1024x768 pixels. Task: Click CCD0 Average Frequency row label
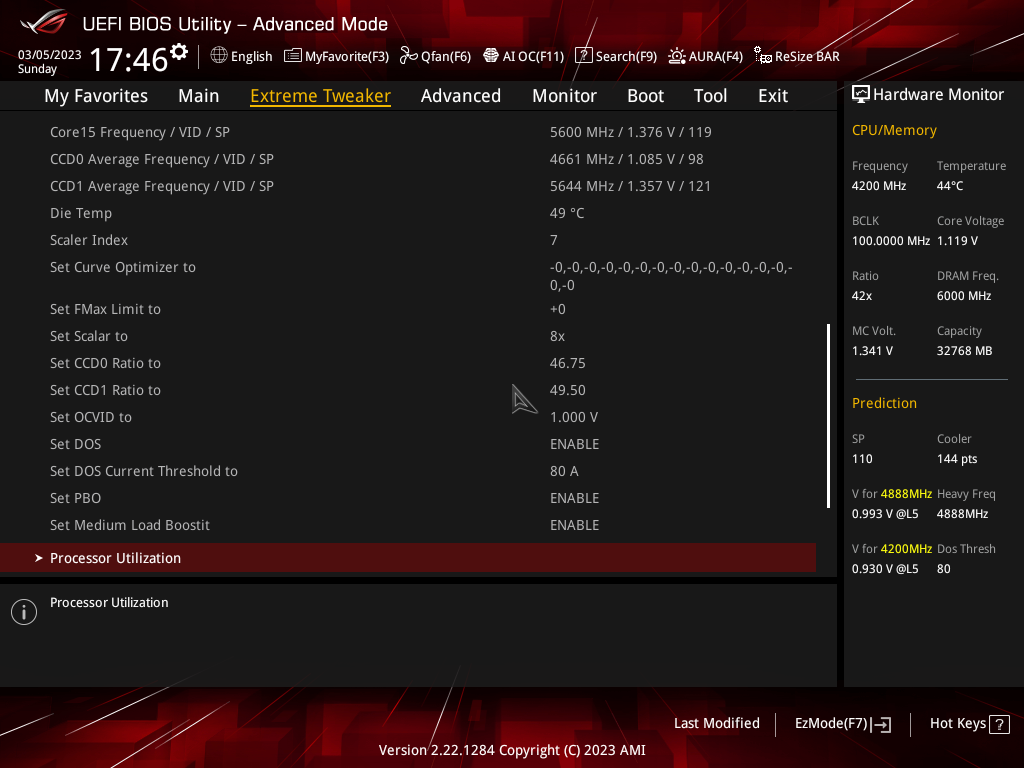coord(162,159)
